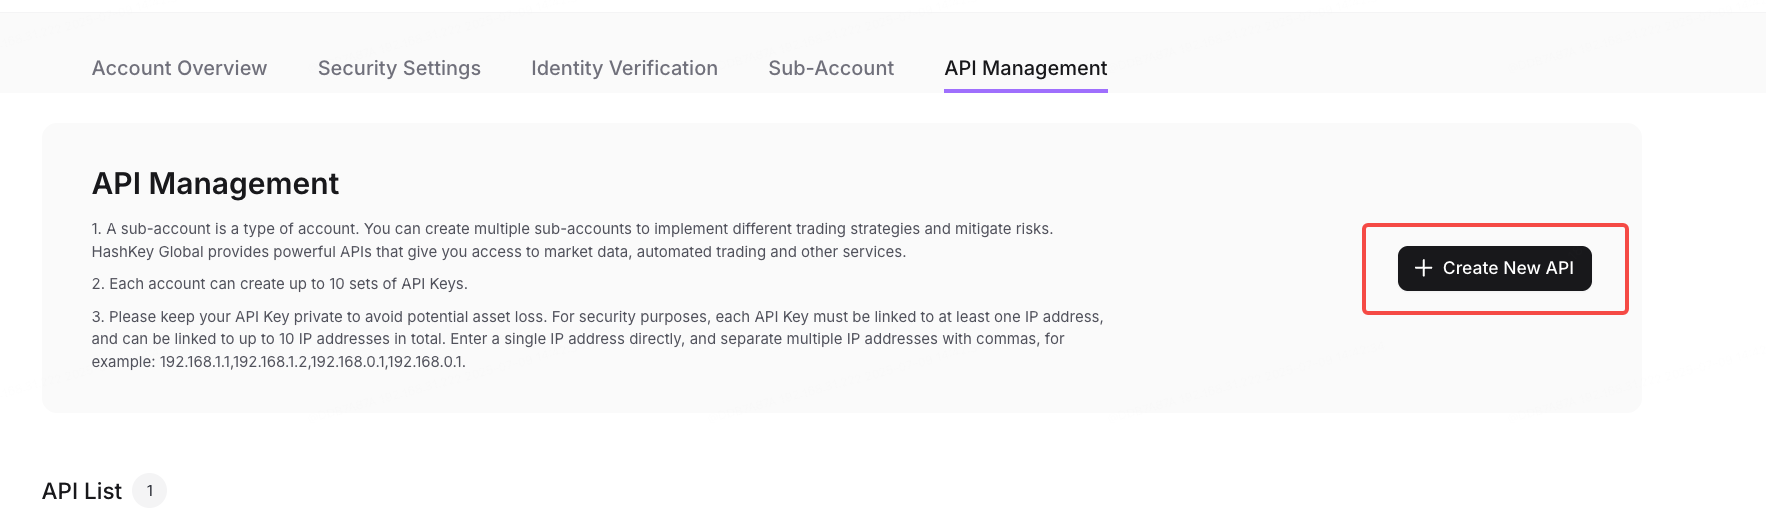The width and height of the screenshot is (1766, 528).
Task: Click the sentence starting "1. A sub-account is"
Action: click(572, 229)
